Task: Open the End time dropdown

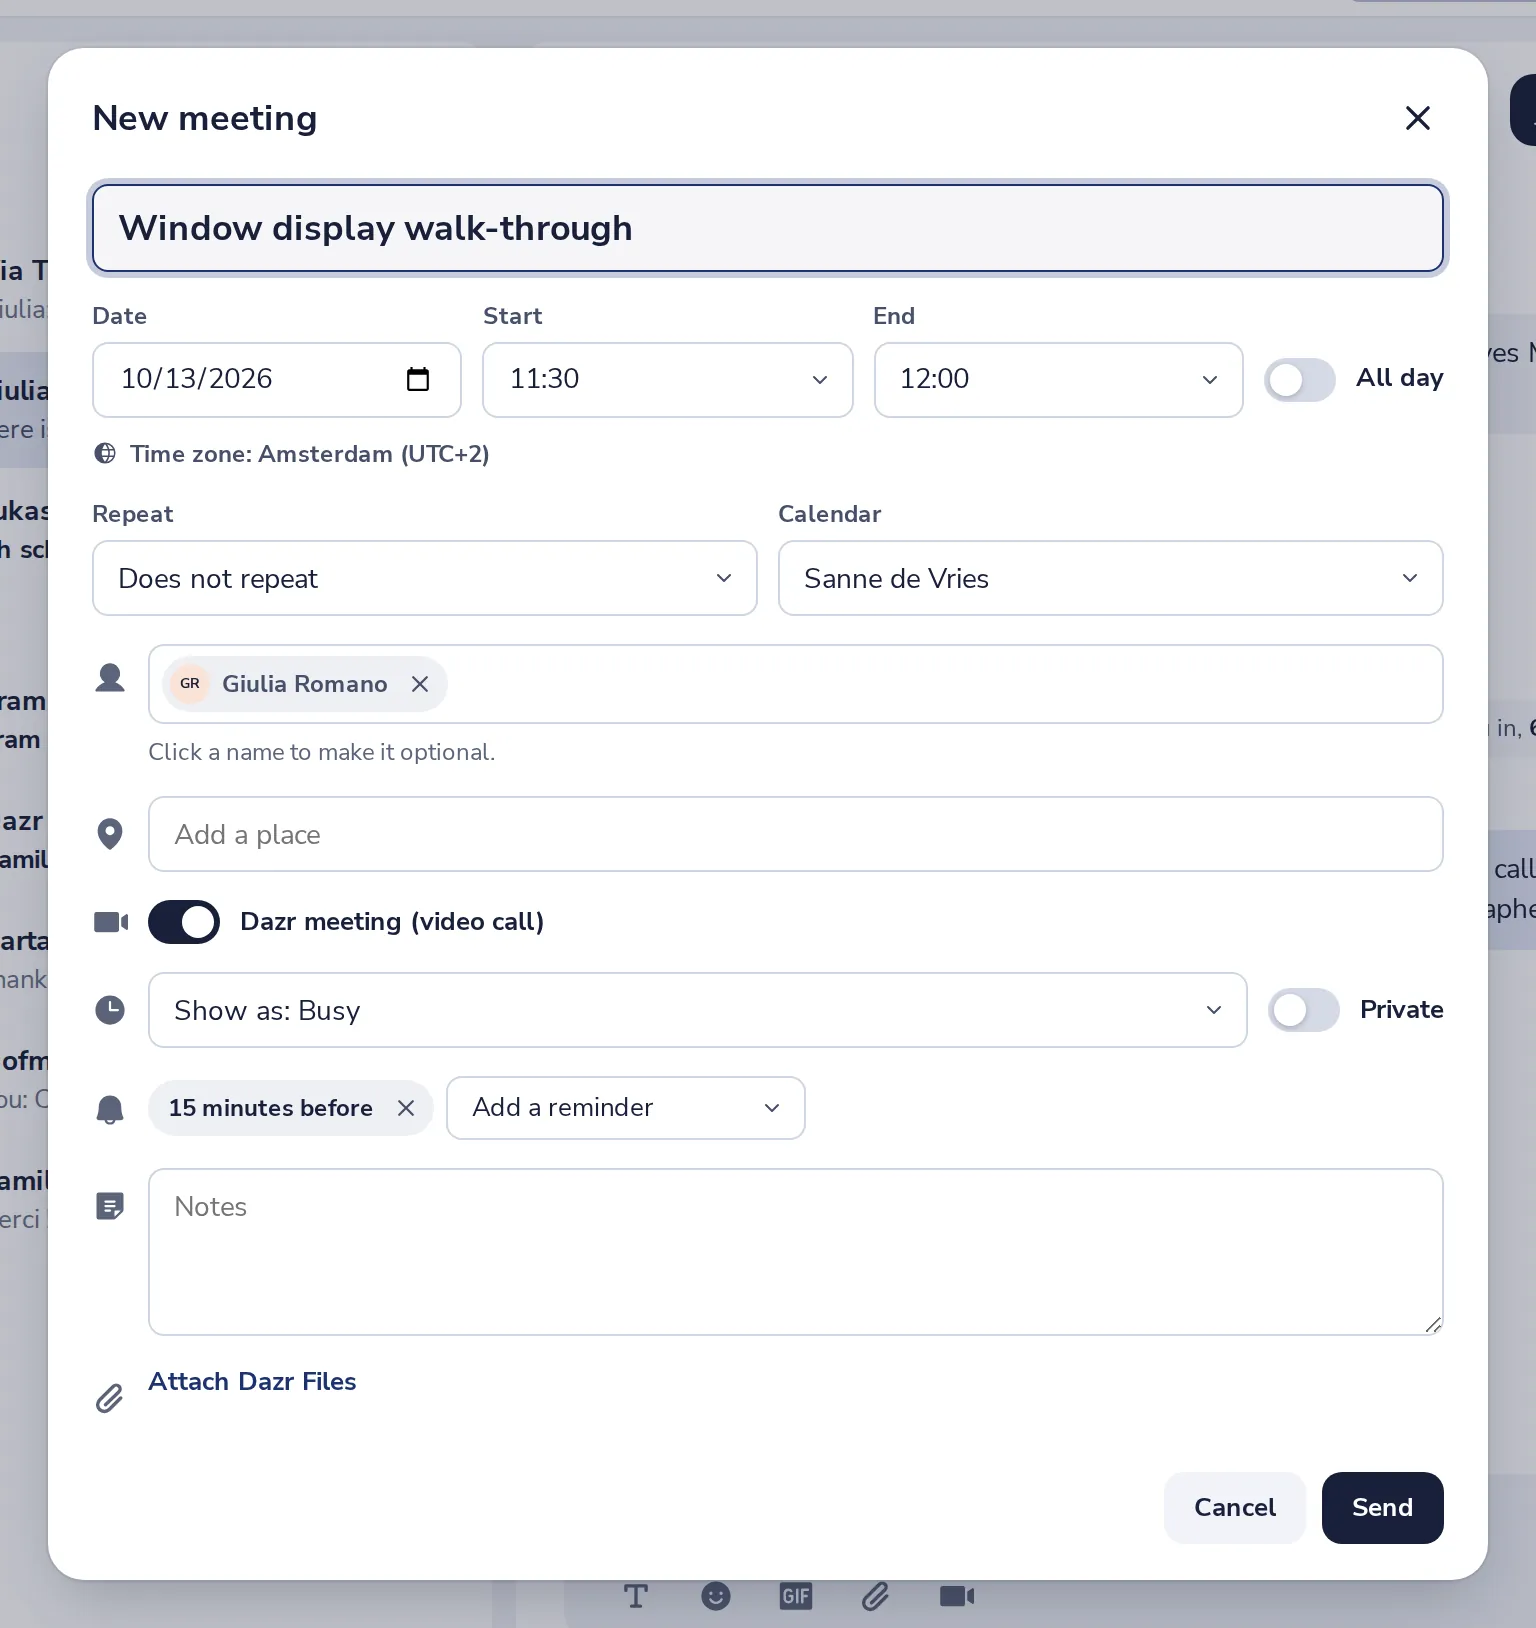Action: click(x=1058, y=380)
